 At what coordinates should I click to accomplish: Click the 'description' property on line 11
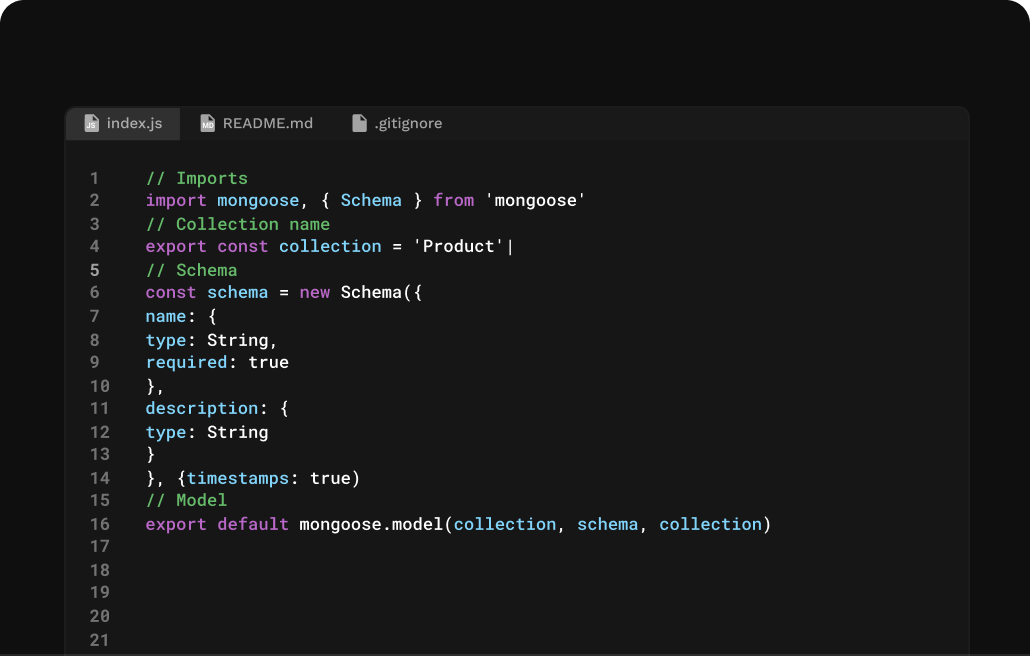[202, 408]
